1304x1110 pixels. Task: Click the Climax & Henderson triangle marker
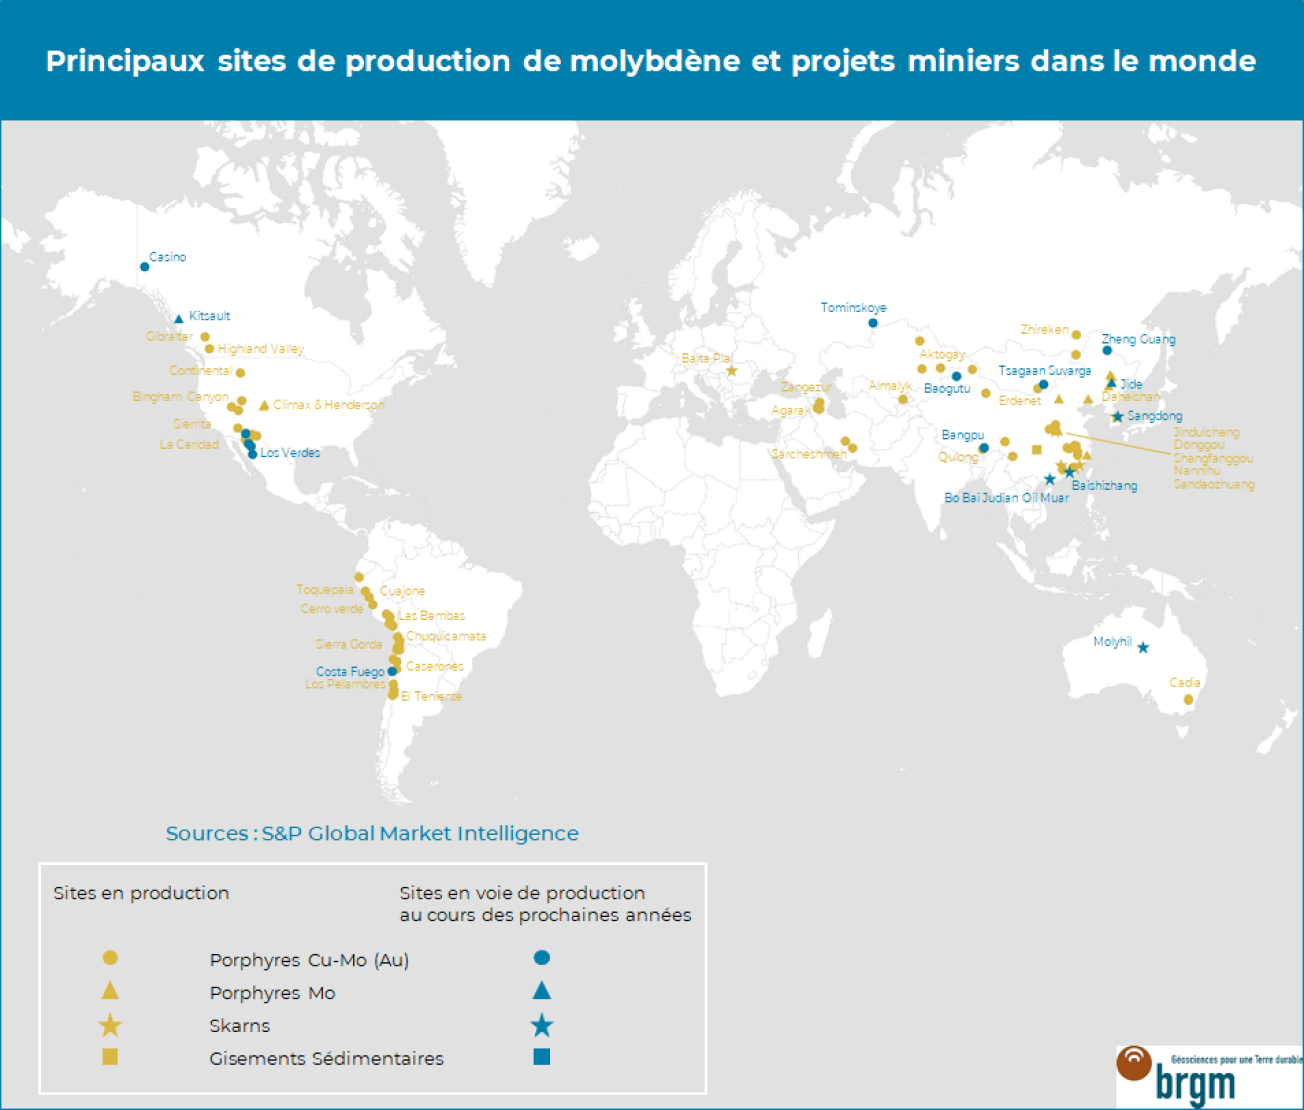(263, 405)
